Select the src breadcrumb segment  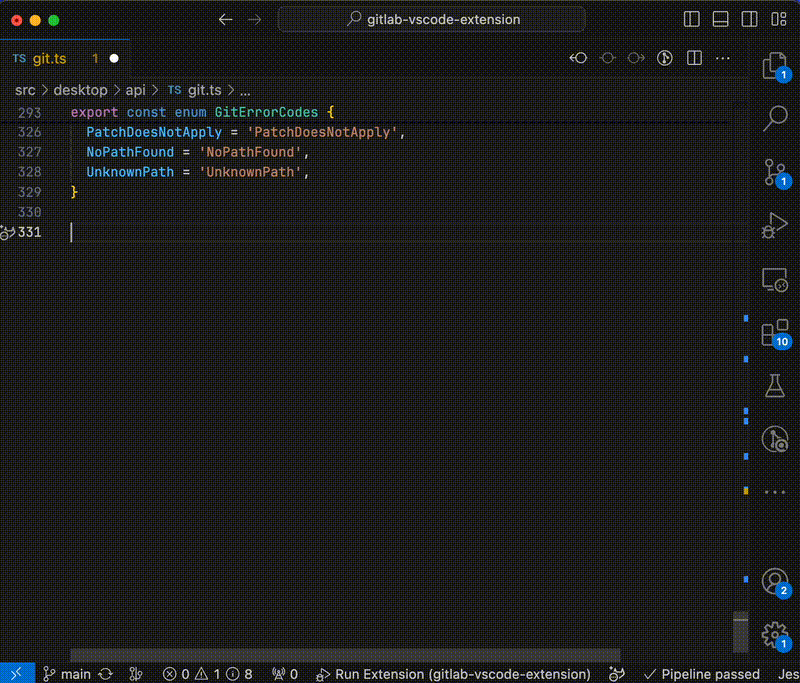(x=25, y=90)
